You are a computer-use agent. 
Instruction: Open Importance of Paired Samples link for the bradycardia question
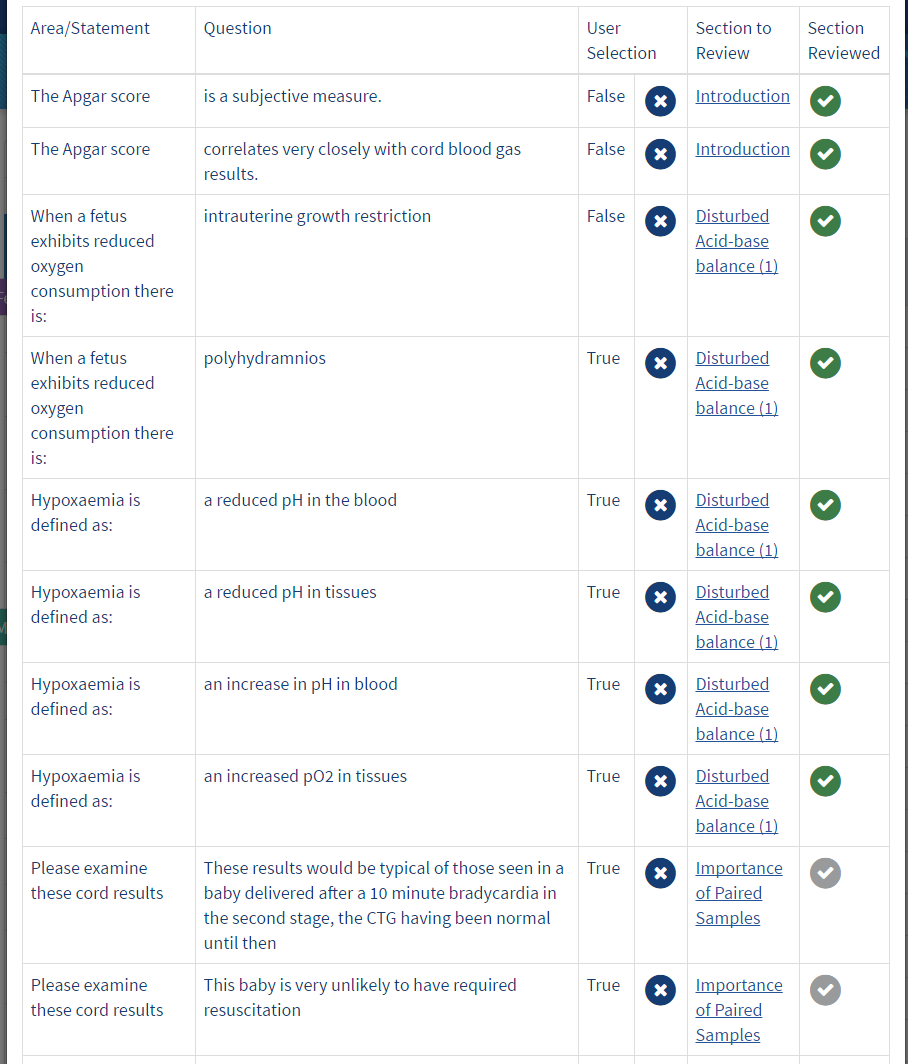click(738, 893)
